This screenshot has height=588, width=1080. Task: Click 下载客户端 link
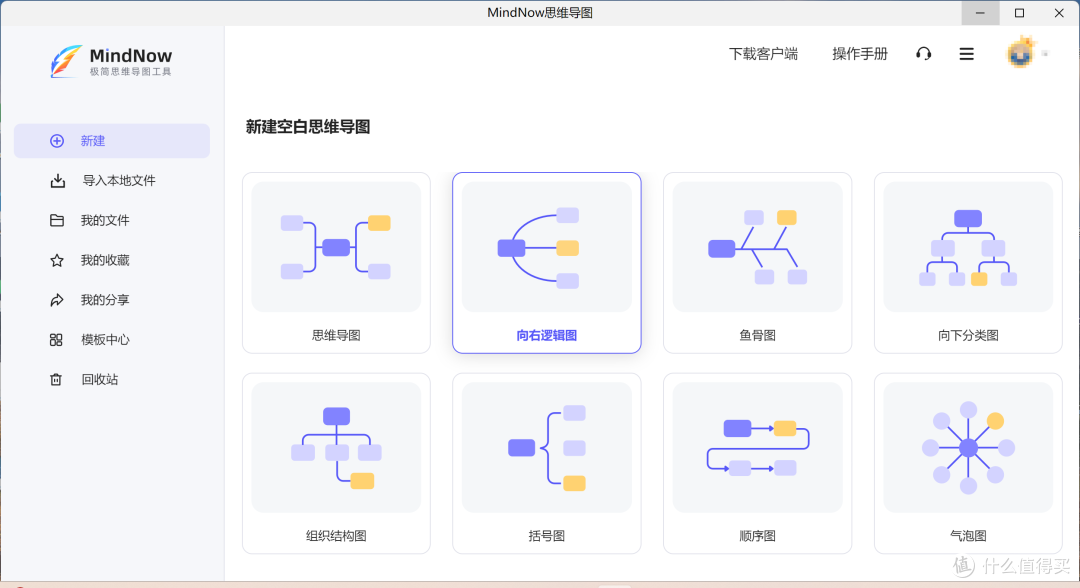pyautogui.click(x=763, y=54)
